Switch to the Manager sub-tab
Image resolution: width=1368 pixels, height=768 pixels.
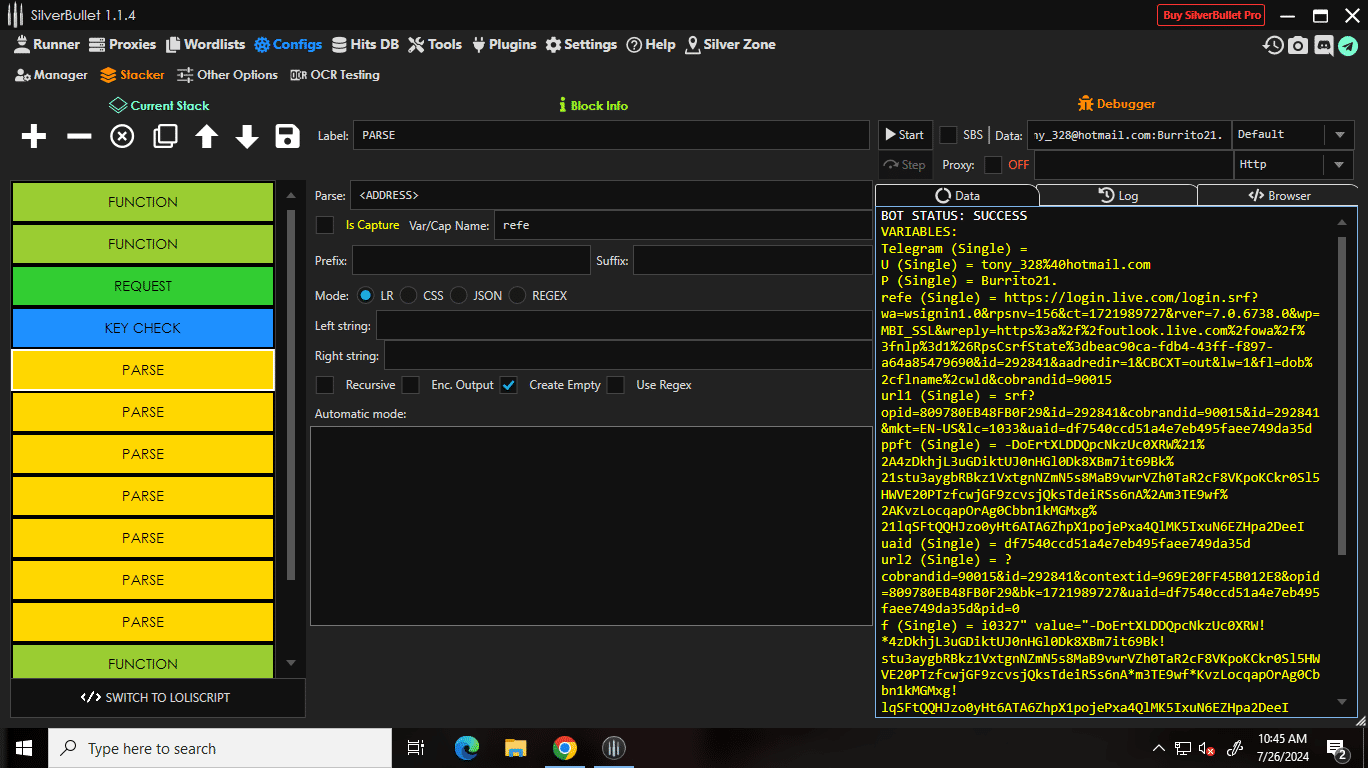(52, 75)
